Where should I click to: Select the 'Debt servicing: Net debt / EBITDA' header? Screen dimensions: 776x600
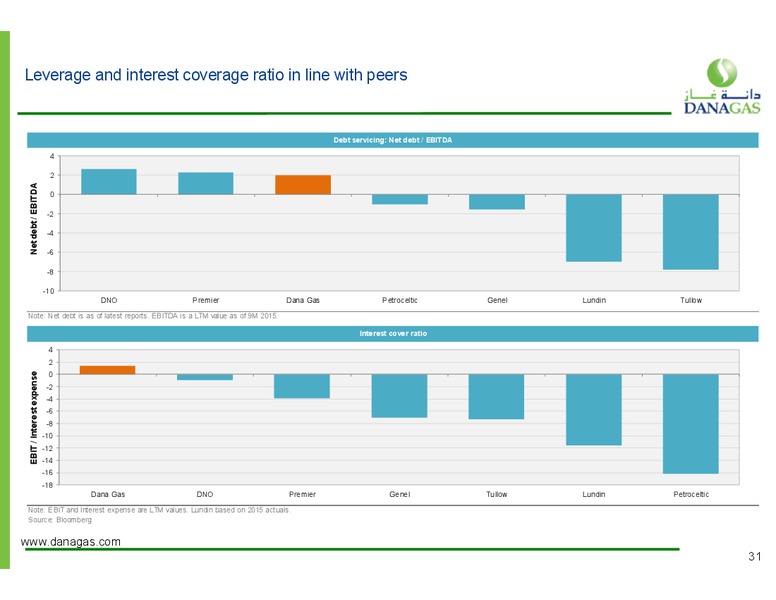click(x=392, y=140)
